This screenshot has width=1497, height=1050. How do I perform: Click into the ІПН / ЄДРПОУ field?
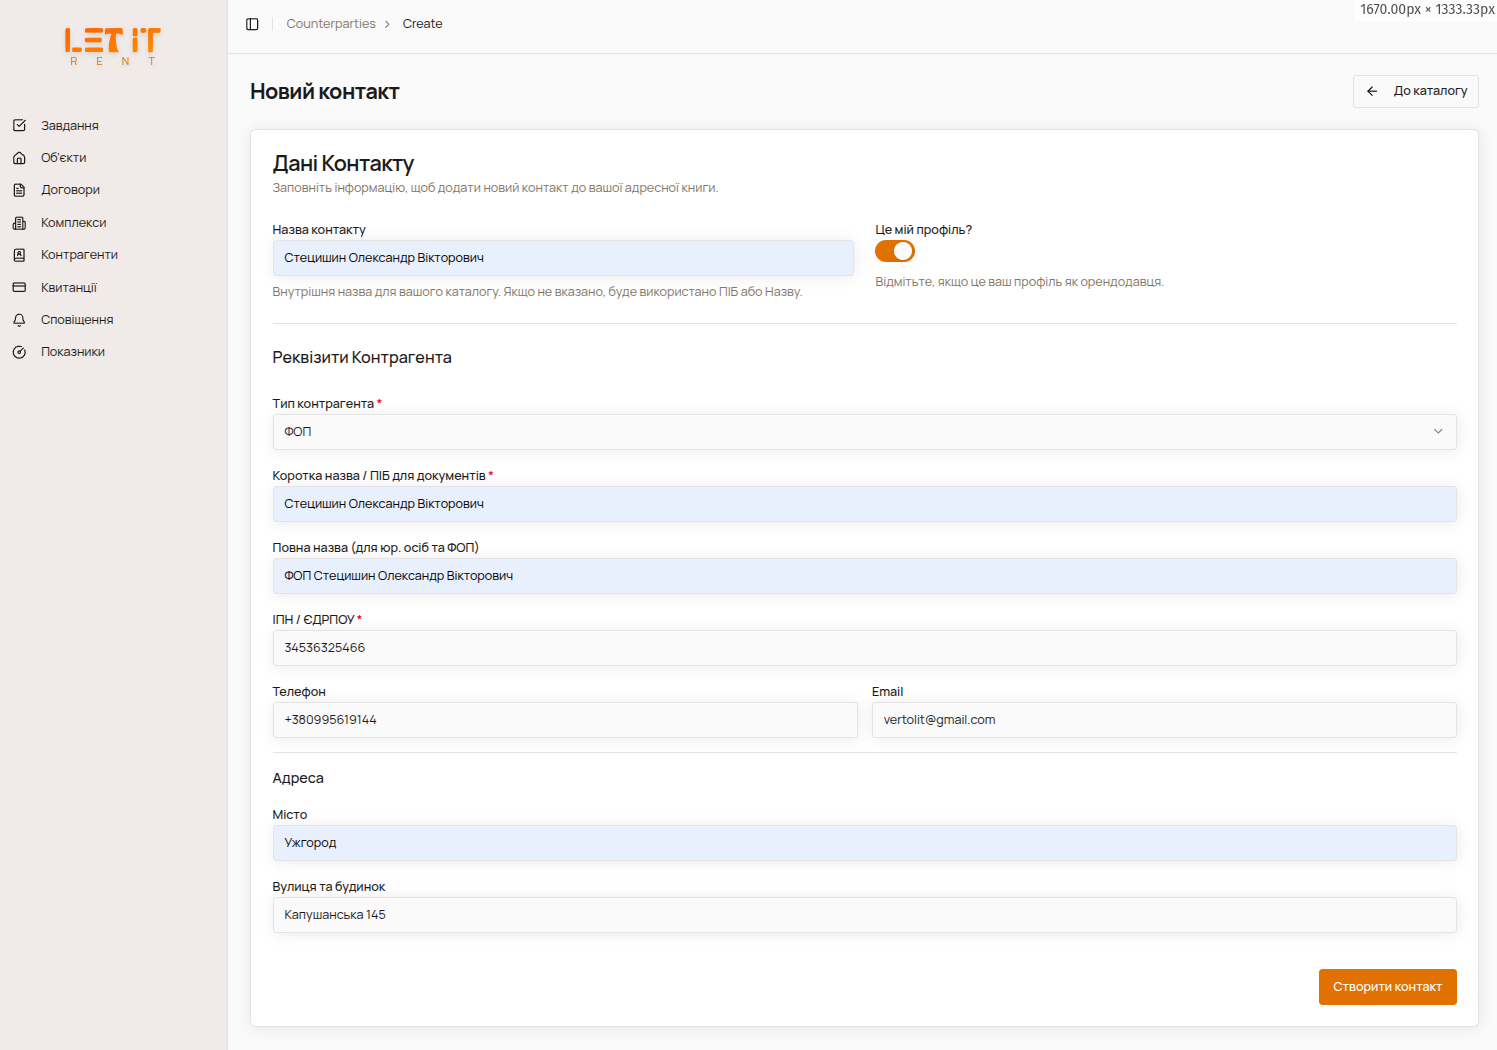click(863, 648)
